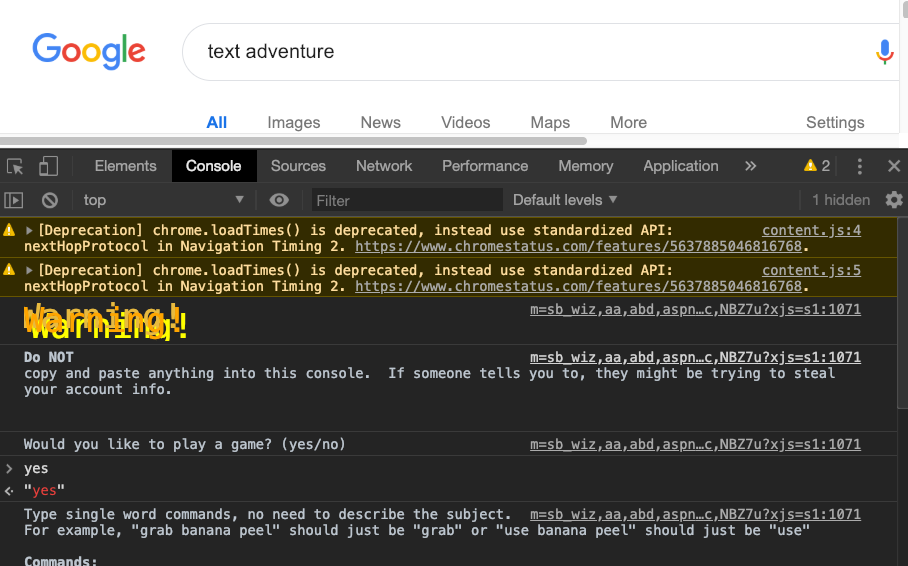Open the Default levels dropdown

(x=565, y=200)
